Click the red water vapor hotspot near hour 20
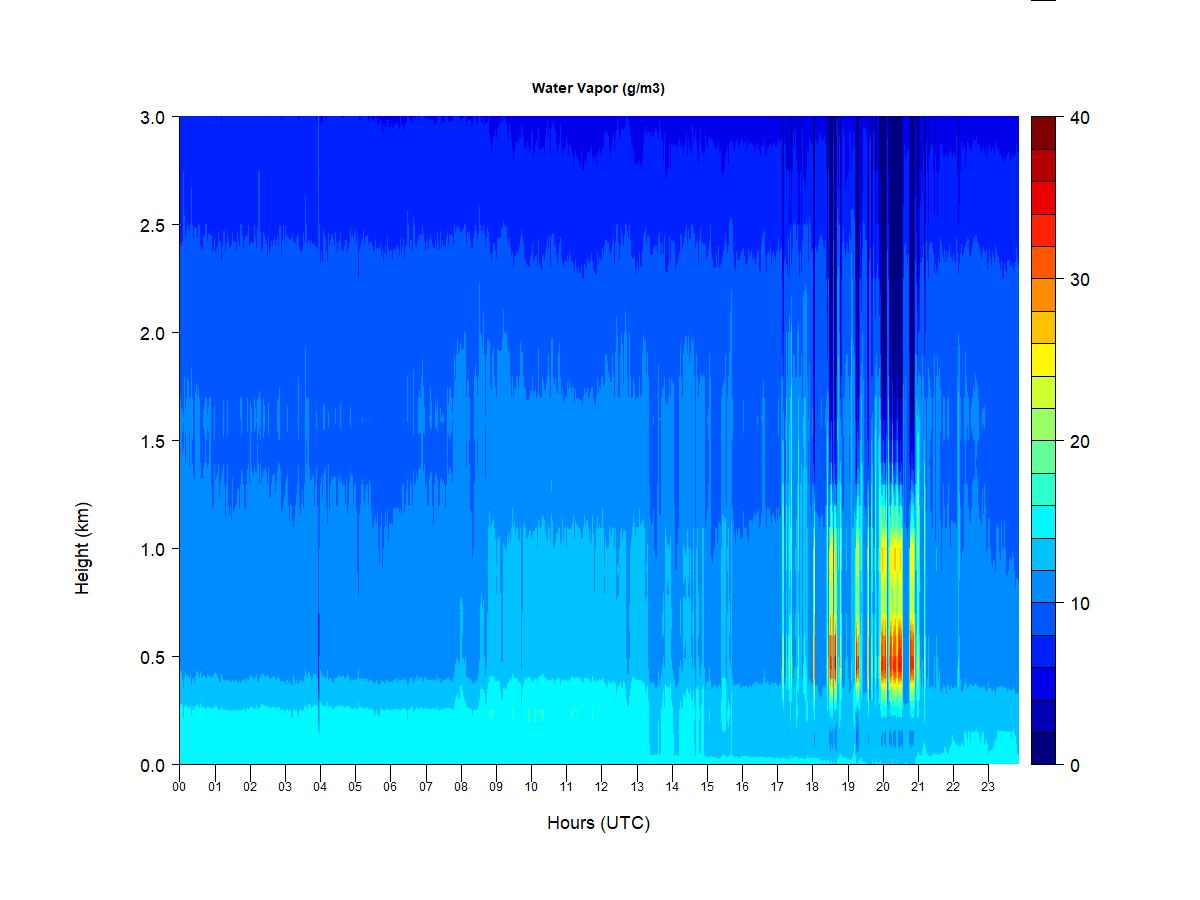1200x900 pixels. tap(893, 660)
